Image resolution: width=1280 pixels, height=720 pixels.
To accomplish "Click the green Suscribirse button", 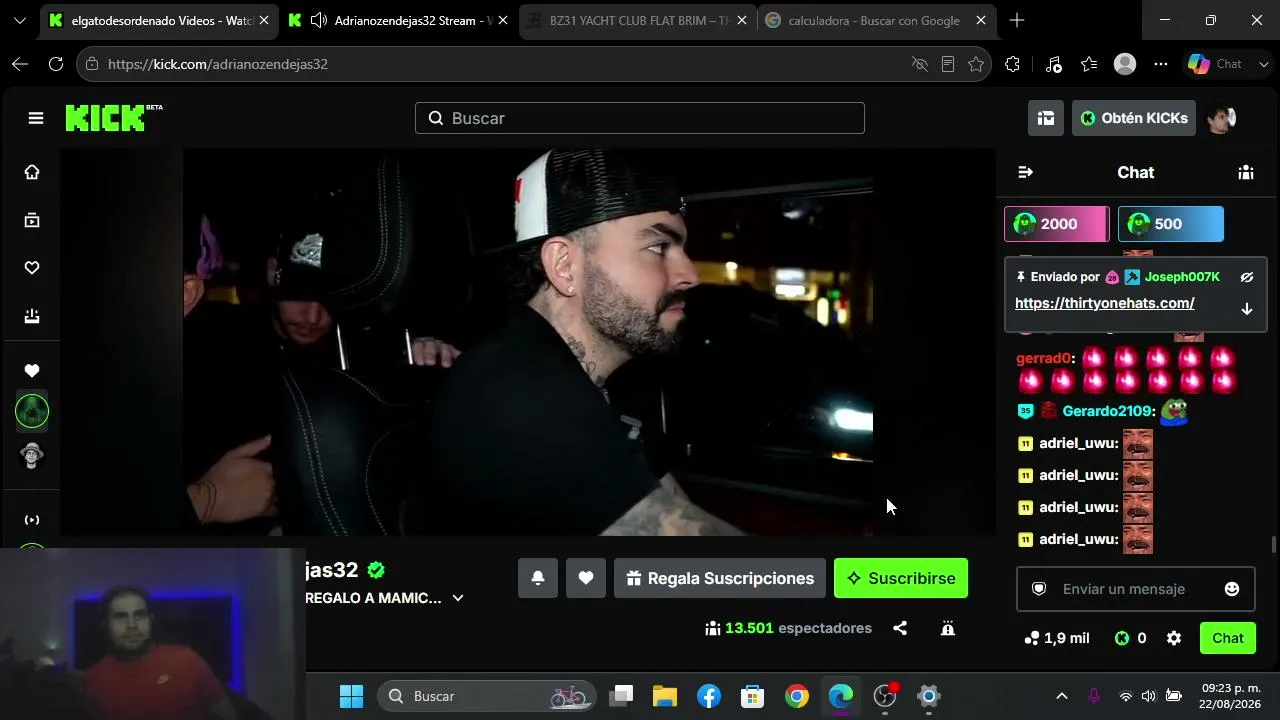I will (x=901, y=578).
